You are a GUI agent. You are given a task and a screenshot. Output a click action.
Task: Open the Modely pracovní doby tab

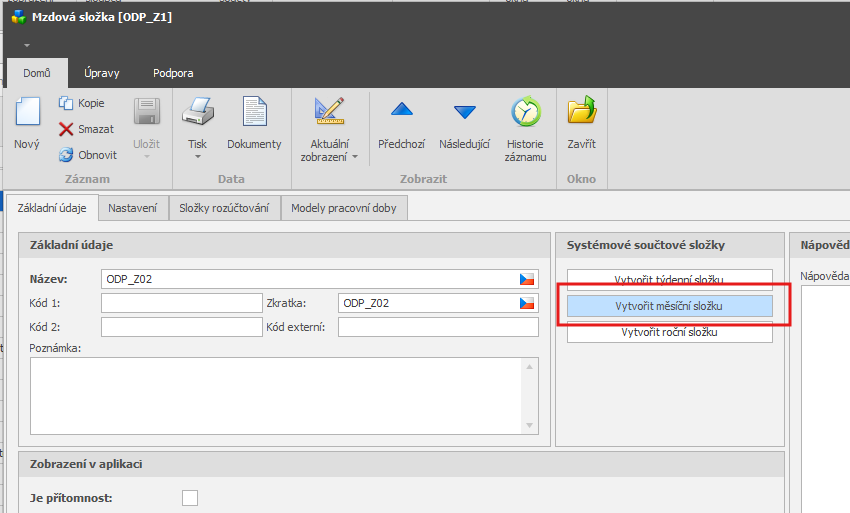pos(344,208)
